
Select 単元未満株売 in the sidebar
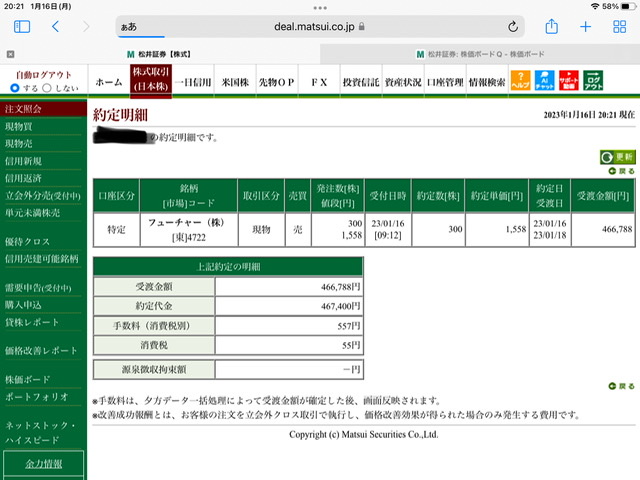(x=32, y=213)
